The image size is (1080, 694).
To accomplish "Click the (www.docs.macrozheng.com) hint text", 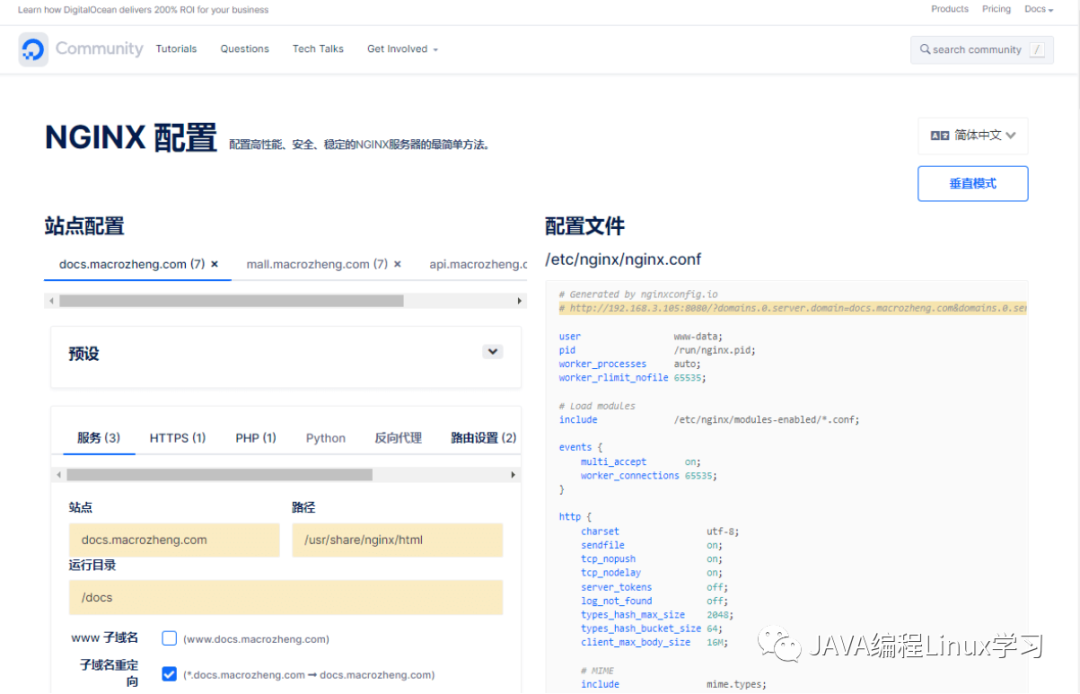I will [256, 639].
